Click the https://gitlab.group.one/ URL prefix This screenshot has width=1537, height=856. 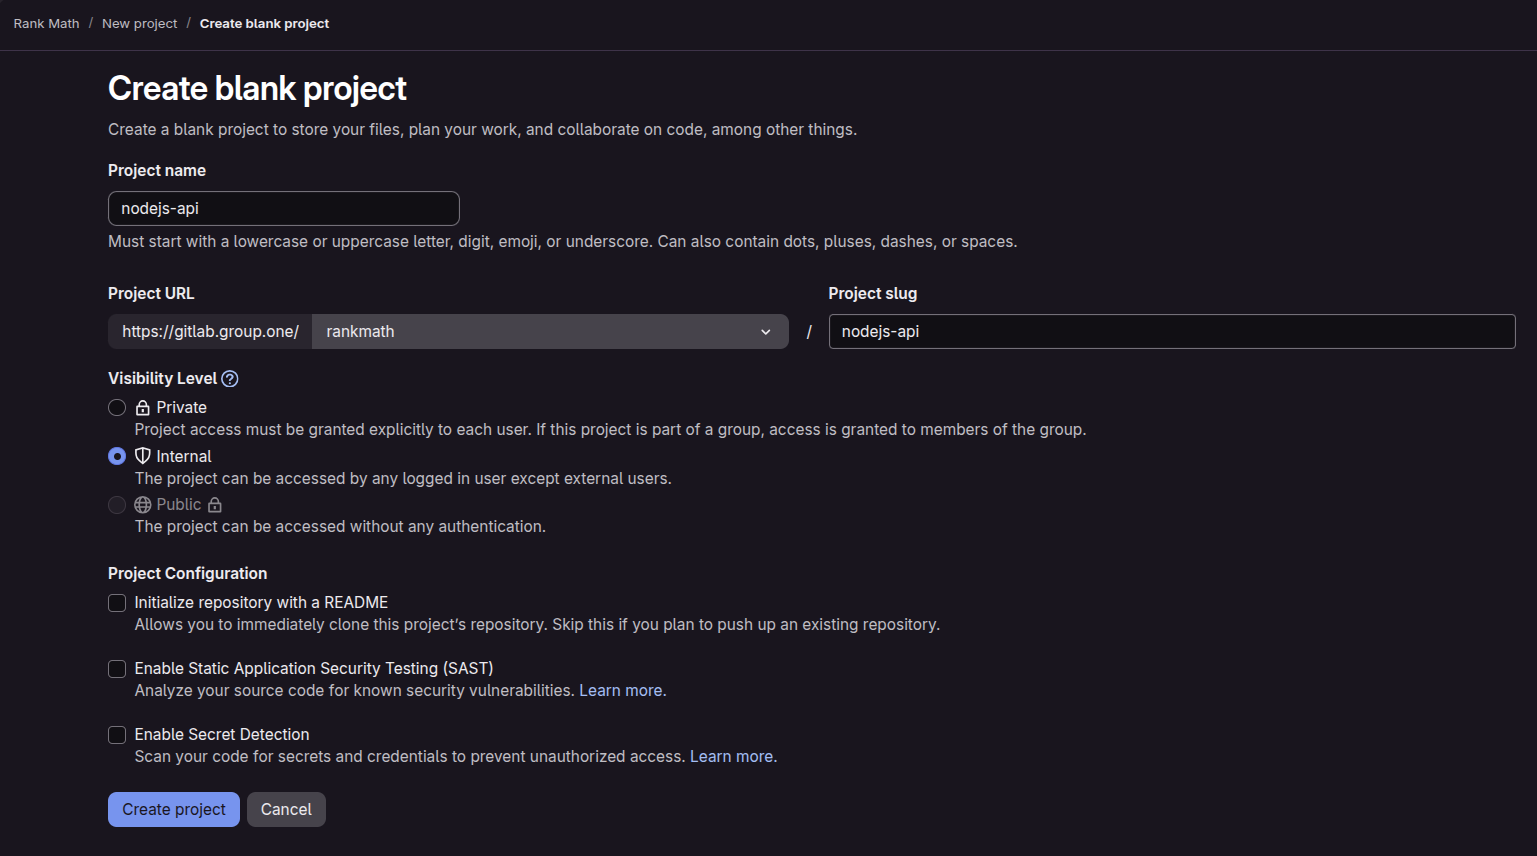coord(210,332)
